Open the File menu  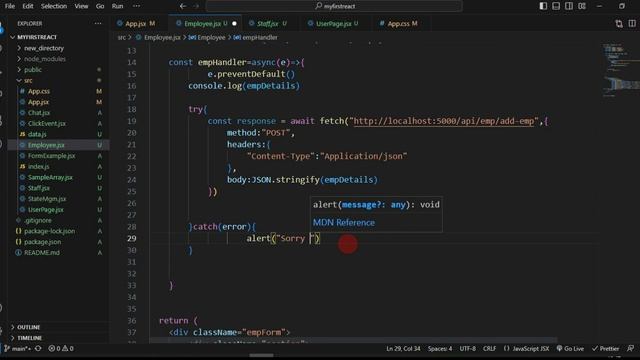pos(10,6)
